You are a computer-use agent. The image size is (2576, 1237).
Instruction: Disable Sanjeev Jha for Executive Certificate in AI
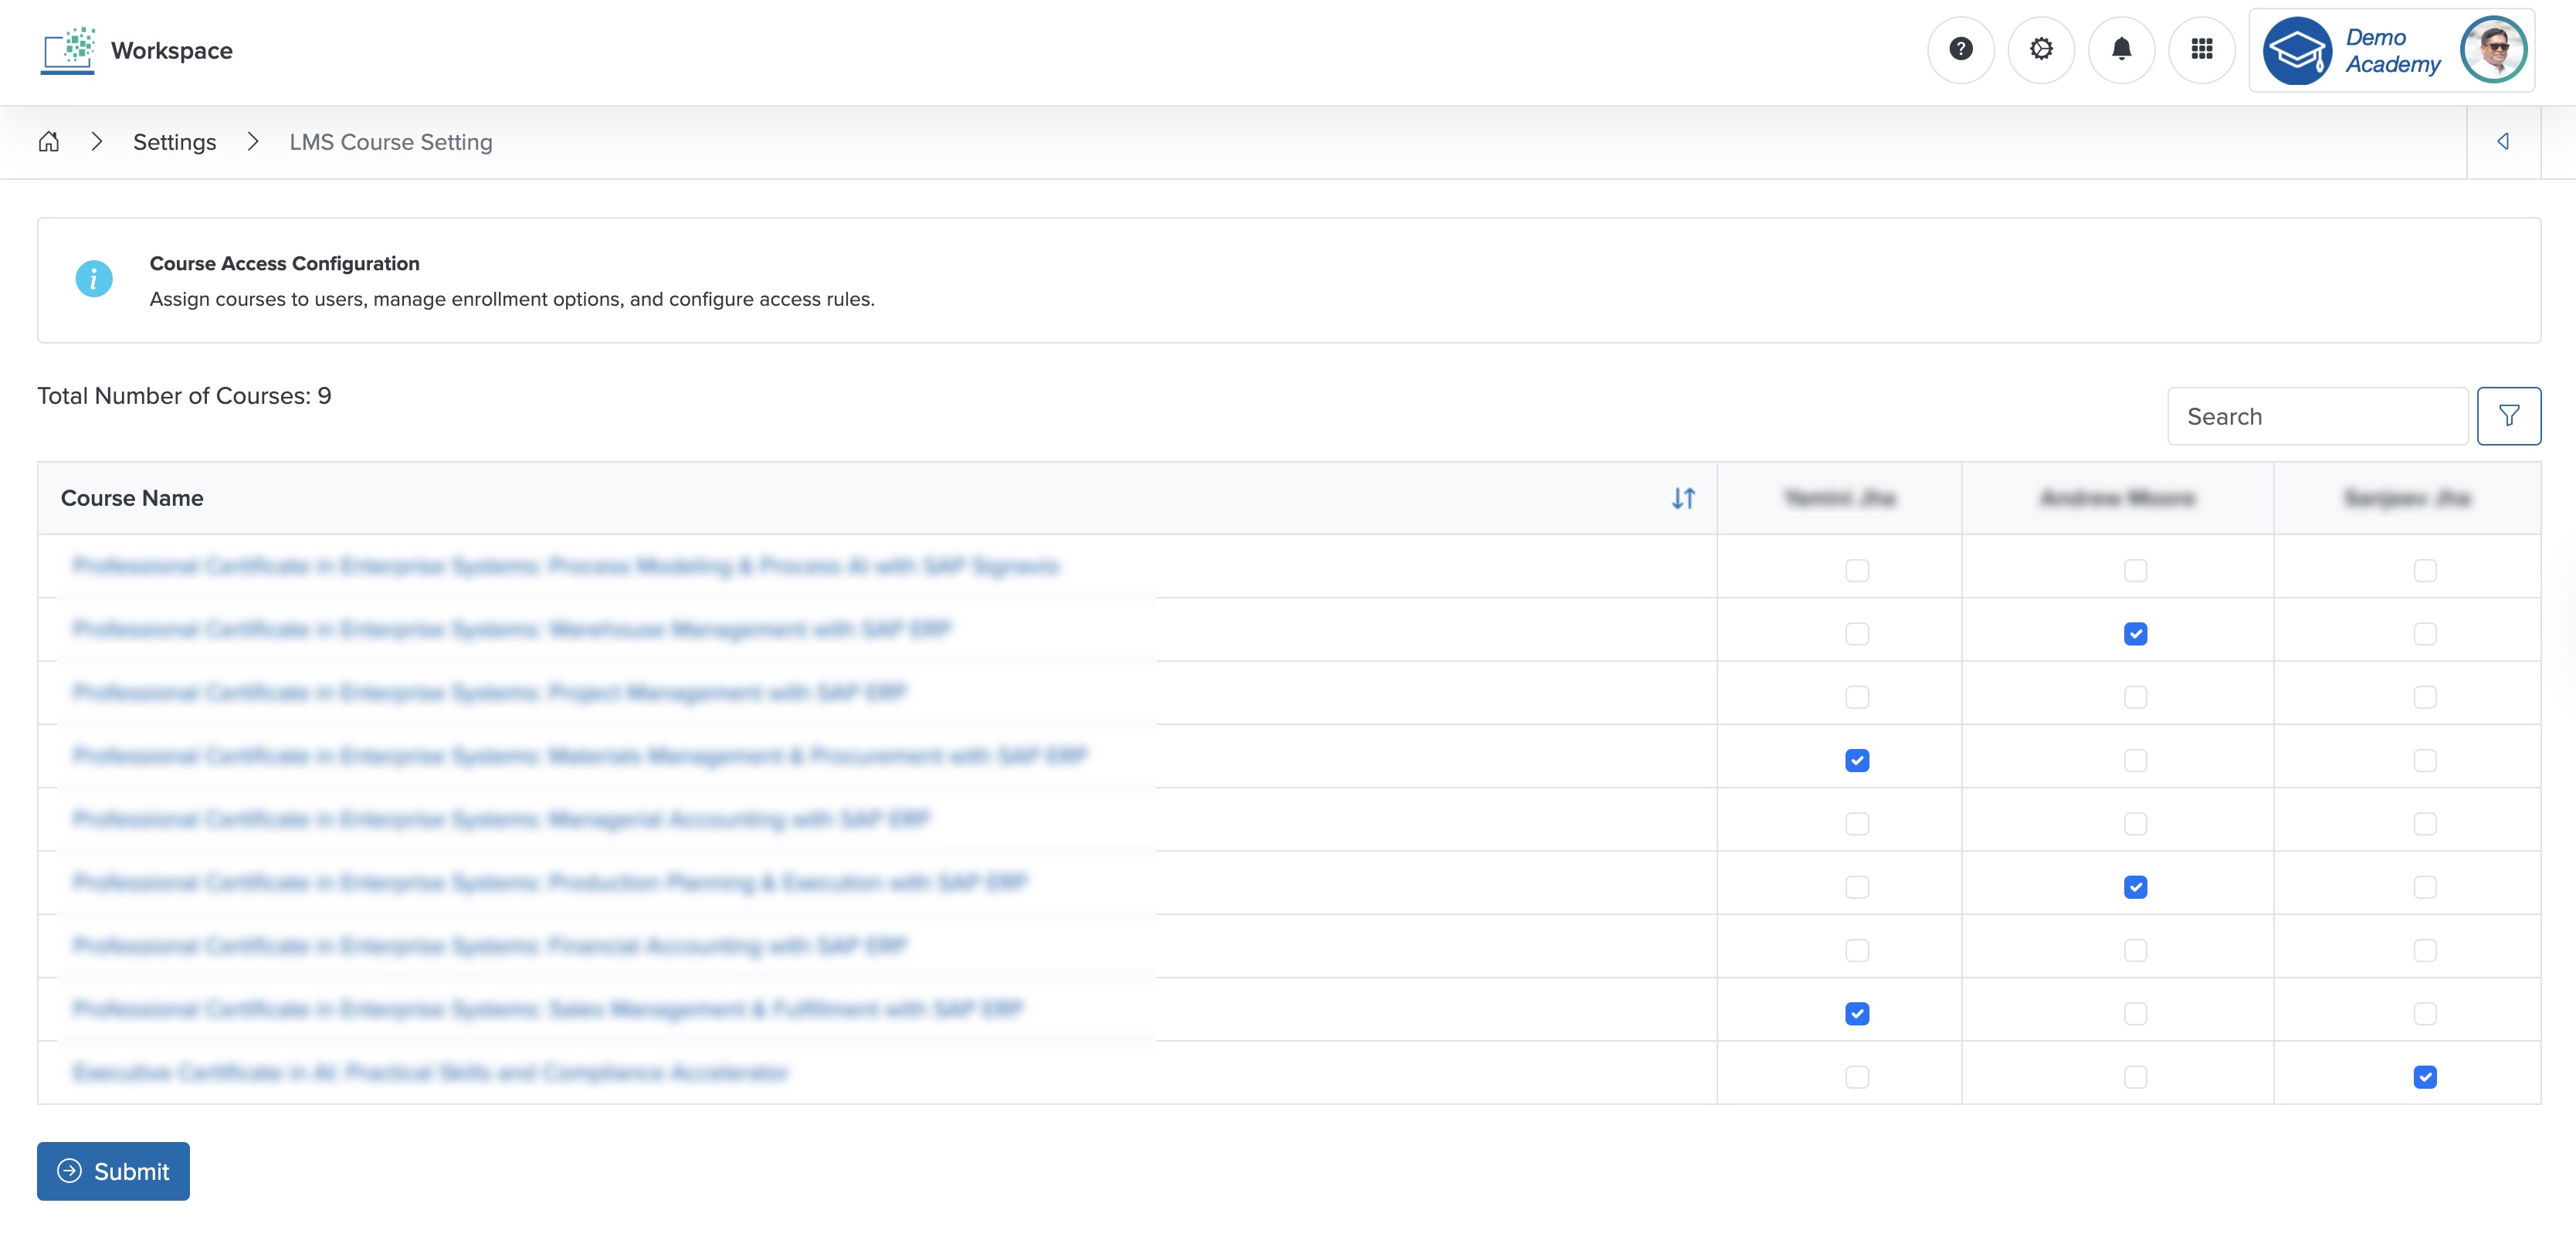(x=2423, y=1077)
